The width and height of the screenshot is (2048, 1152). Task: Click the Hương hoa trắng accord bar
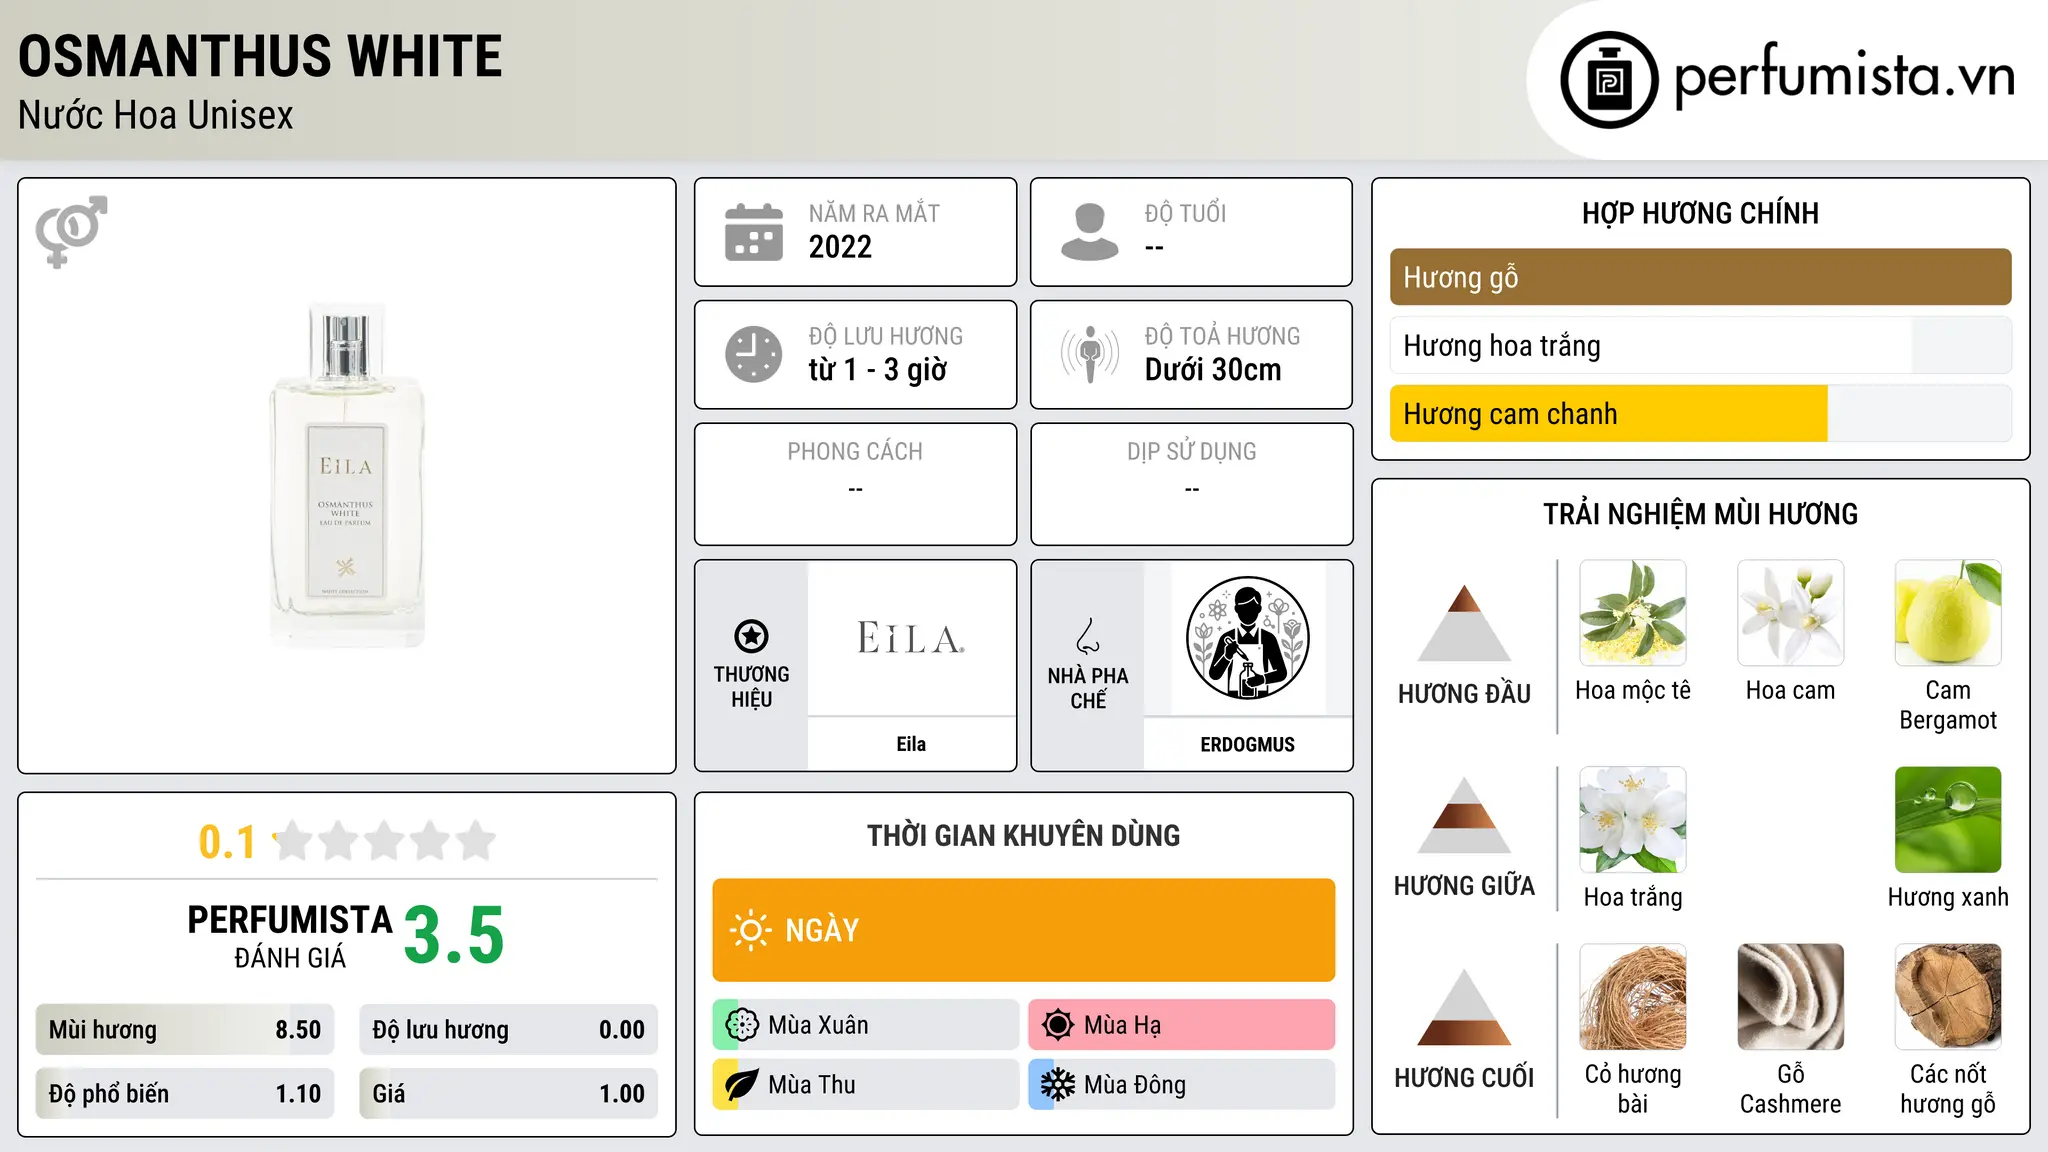tap(1700, 345)
